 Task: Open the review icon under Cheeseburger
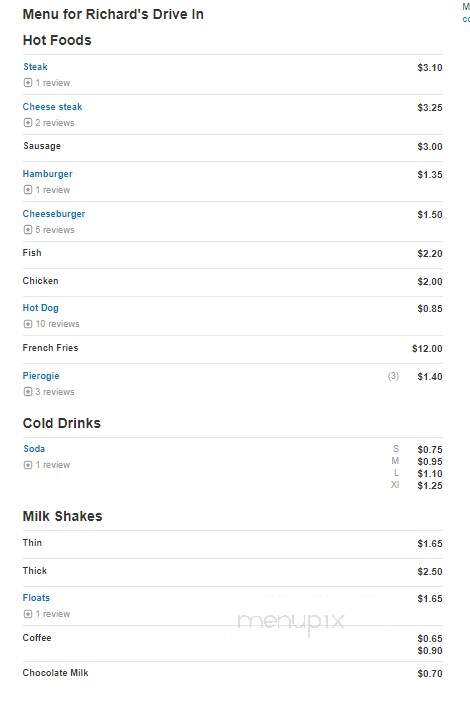pos(28,229)
